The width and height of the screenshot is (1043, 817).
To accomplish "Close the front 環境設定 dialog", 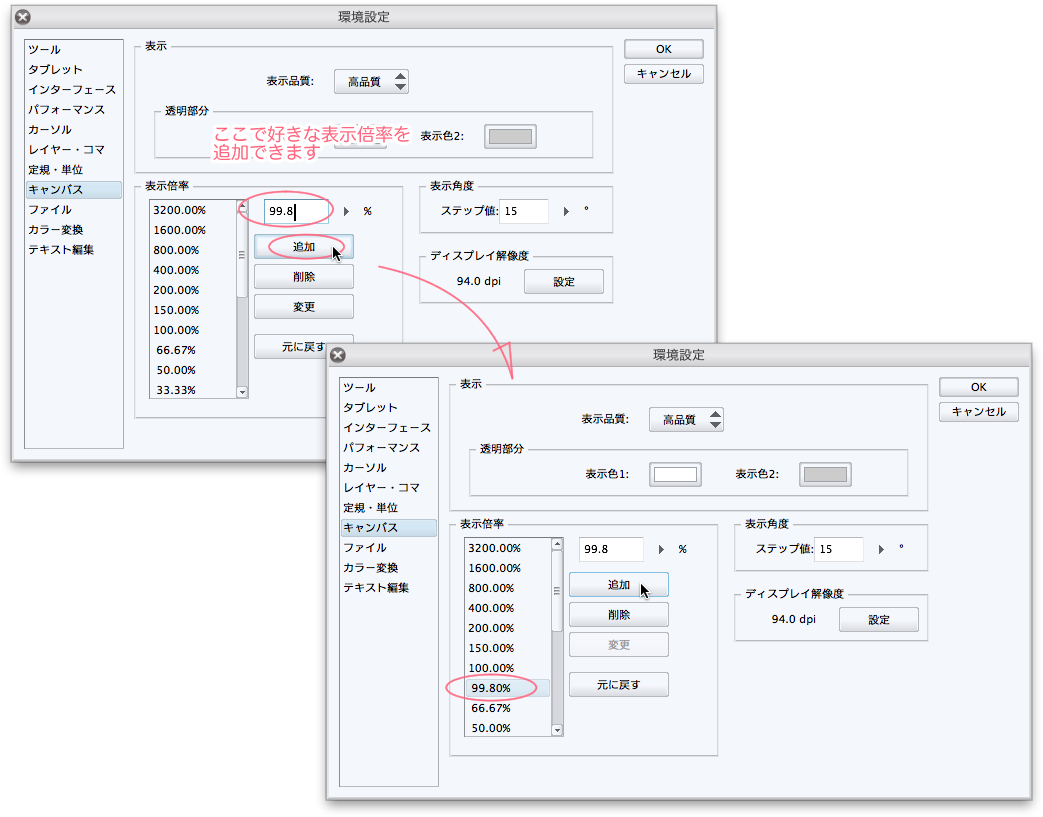I will [338, 355].
